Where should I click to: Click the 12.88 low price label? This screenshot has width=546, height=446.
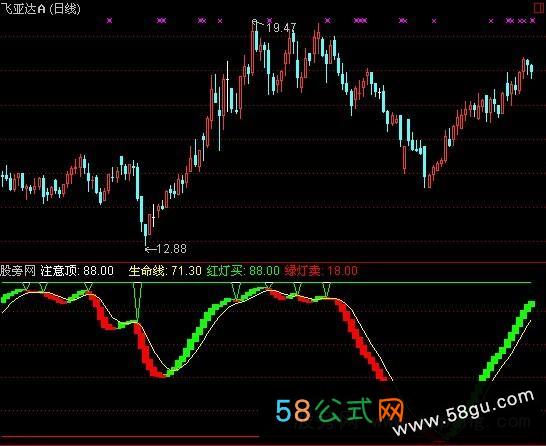coord(171,249)
